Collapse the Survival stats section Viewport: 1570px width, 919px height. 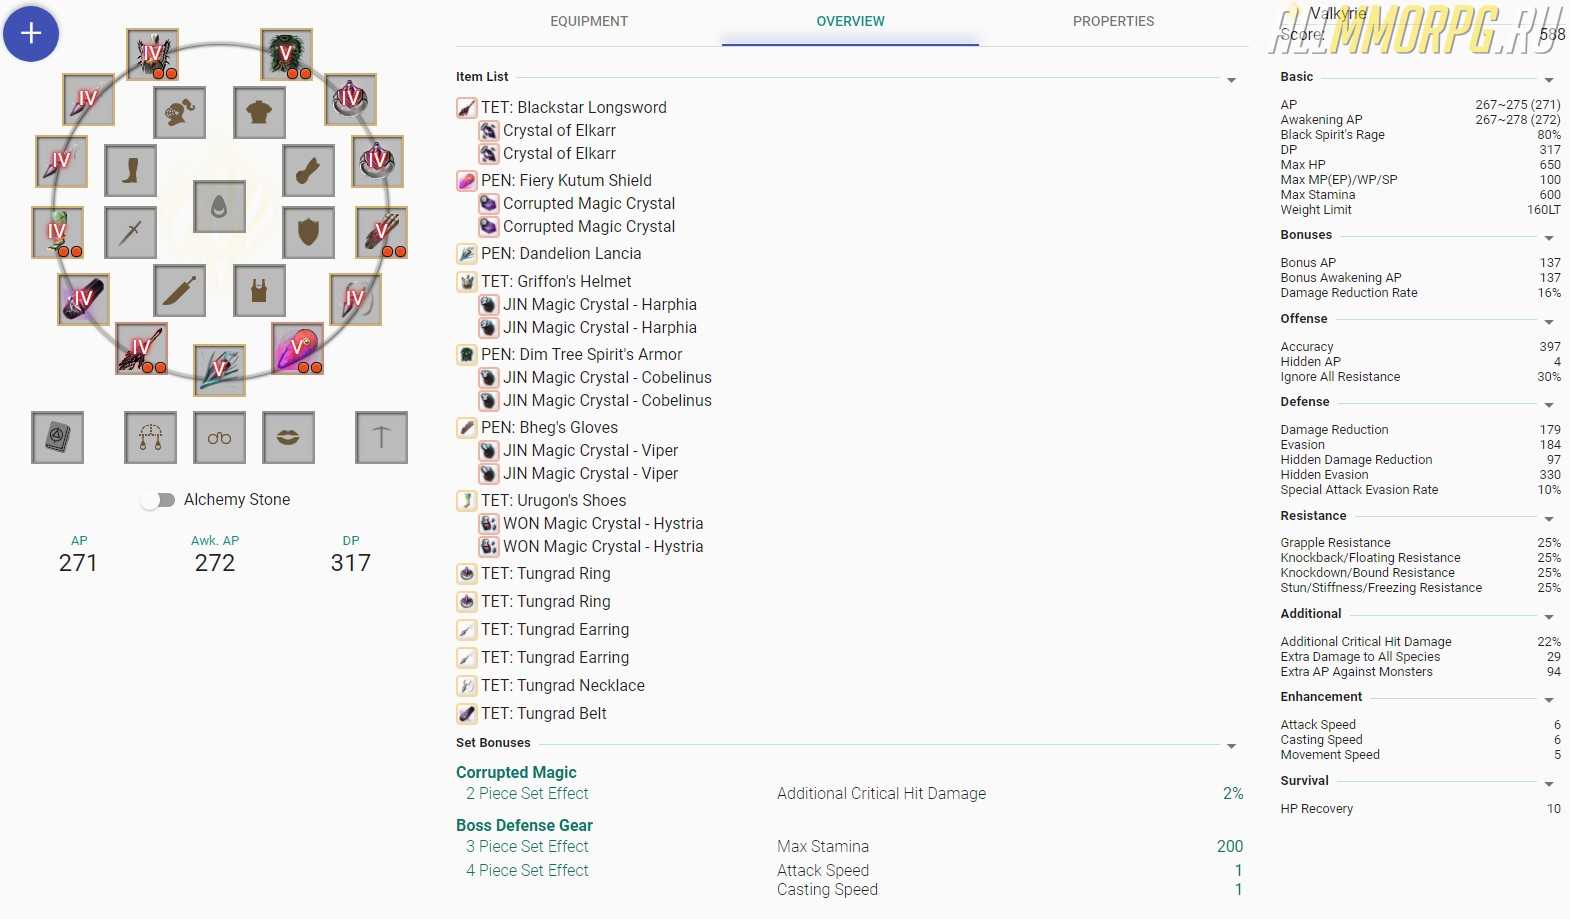pos(1549,784)
